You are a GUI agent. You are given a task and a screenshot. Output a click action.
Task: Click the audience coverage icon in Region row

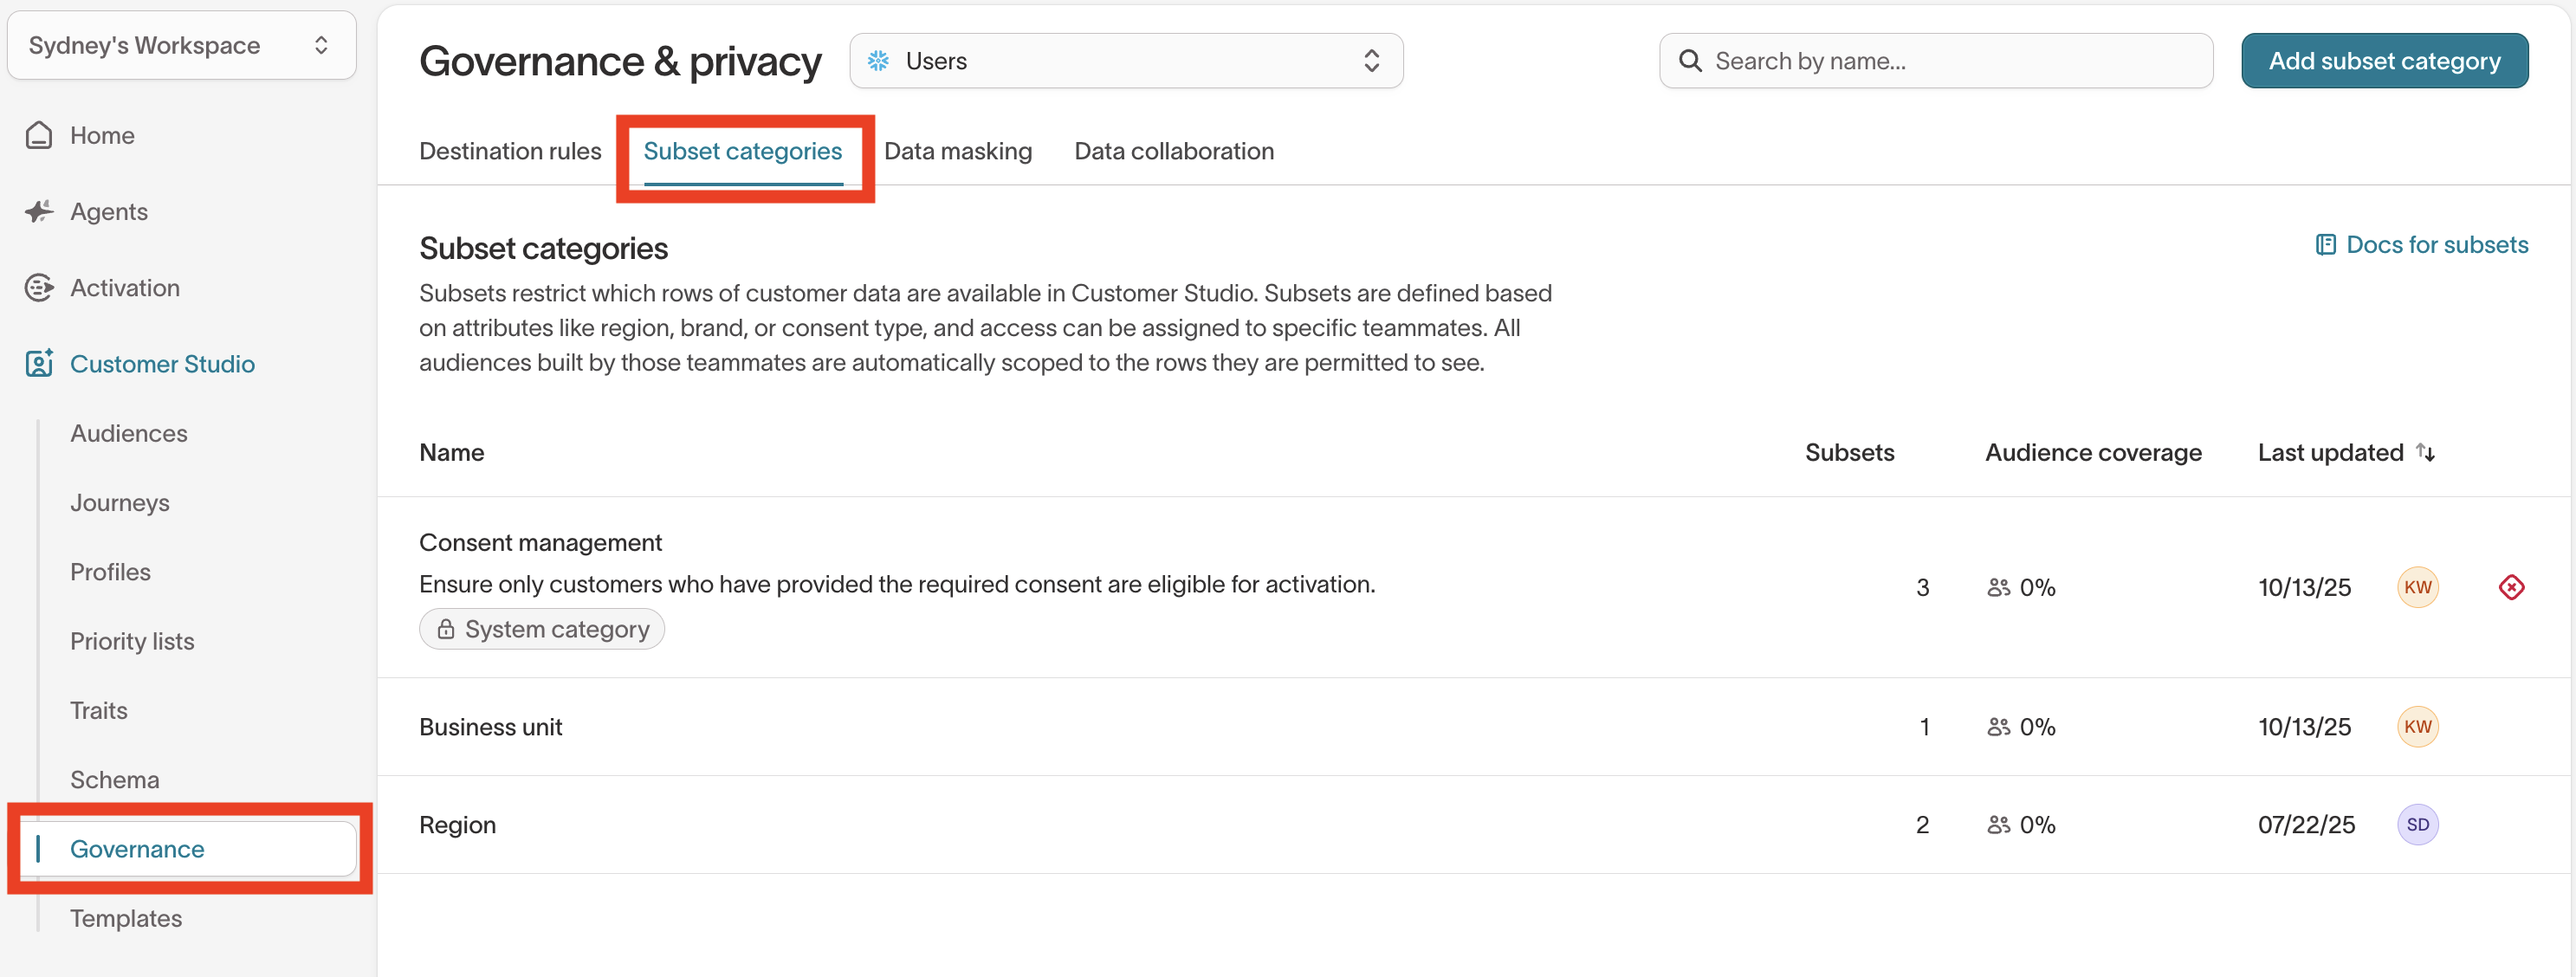point(1998,825)
